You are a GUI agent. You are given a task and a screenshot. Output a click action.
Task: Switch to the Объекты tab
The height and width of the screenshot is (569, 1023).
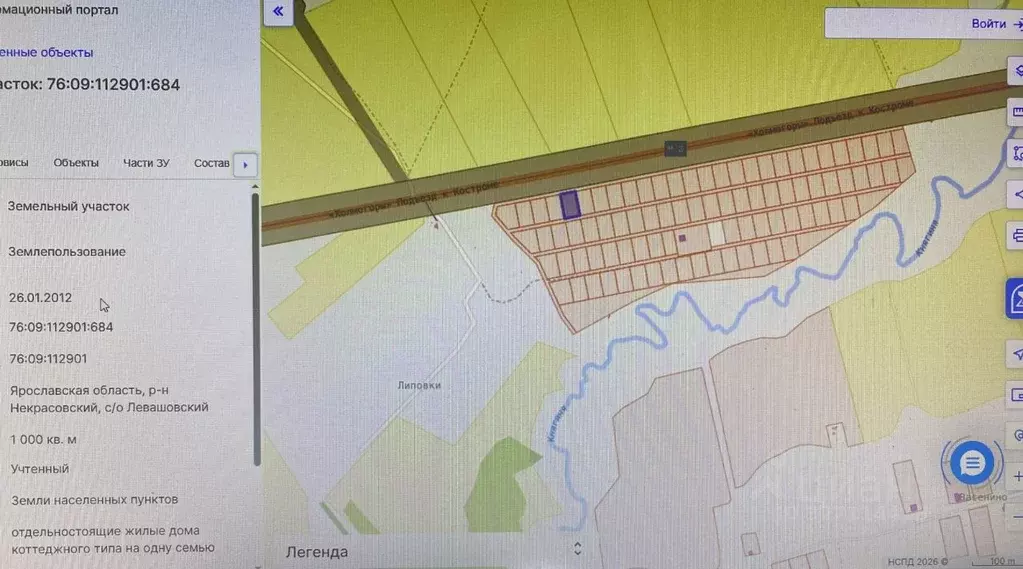(76, 163)
